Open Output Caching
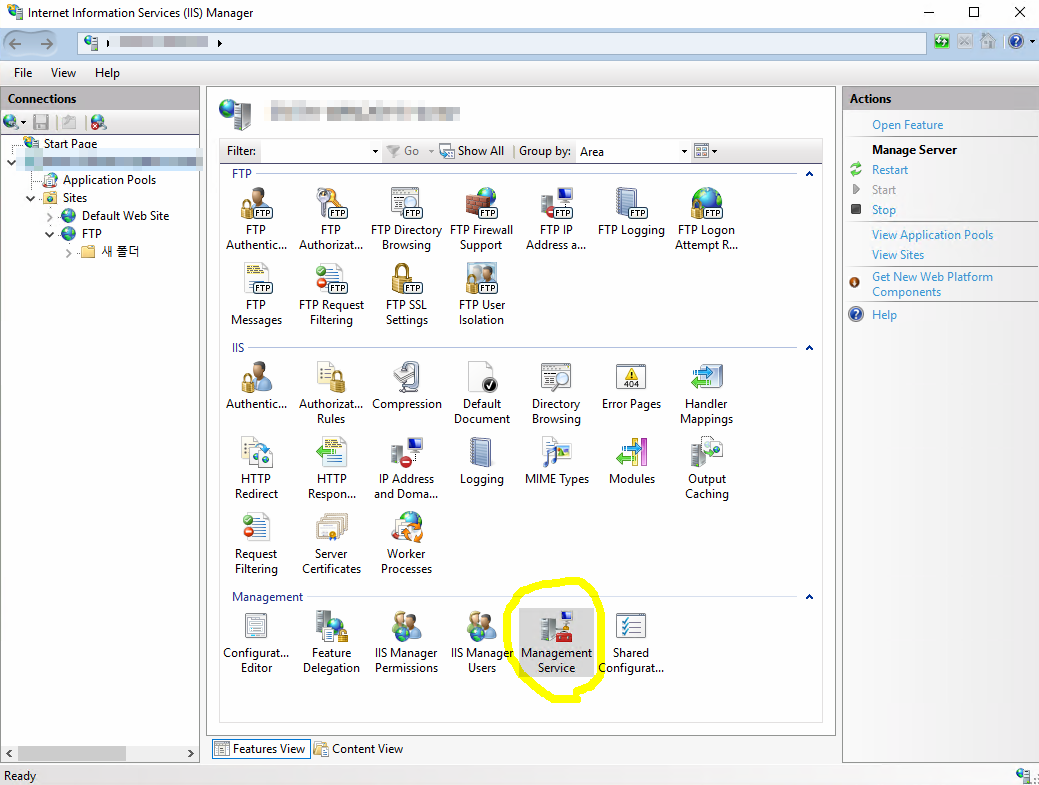The width and height of the screenshot is (1039, 785). 706,468
